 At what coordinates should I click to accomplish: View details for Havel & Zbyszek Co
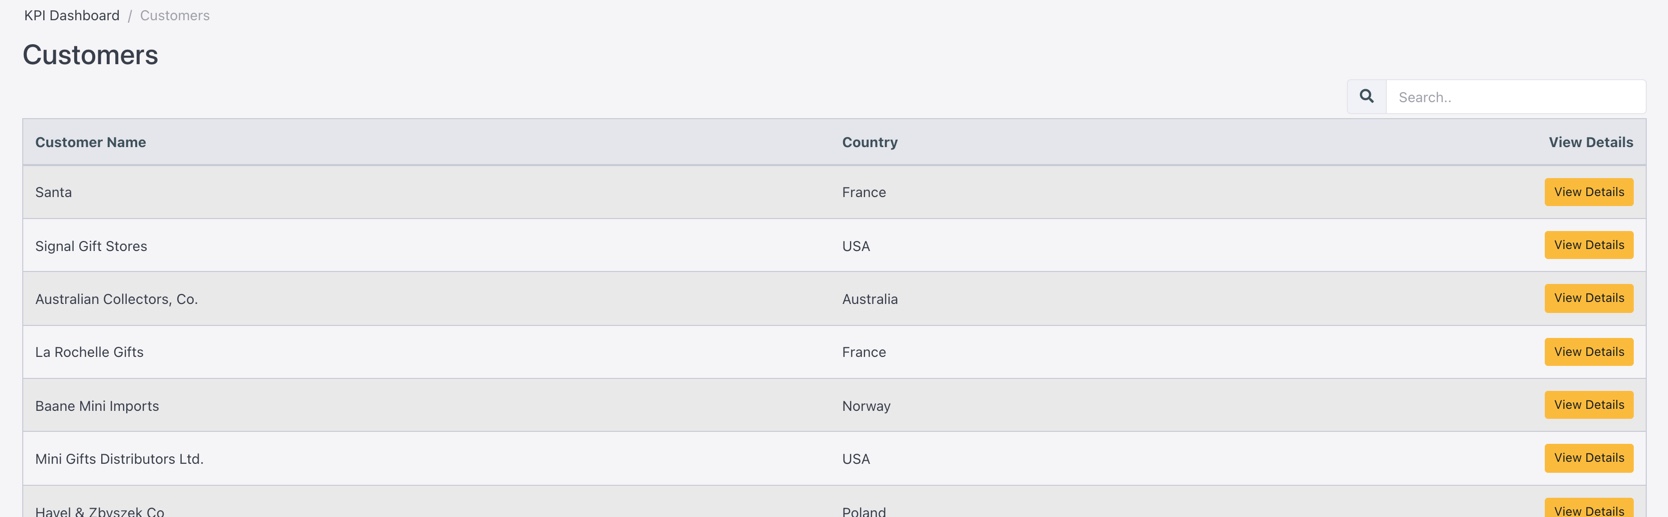(1588, 509)
